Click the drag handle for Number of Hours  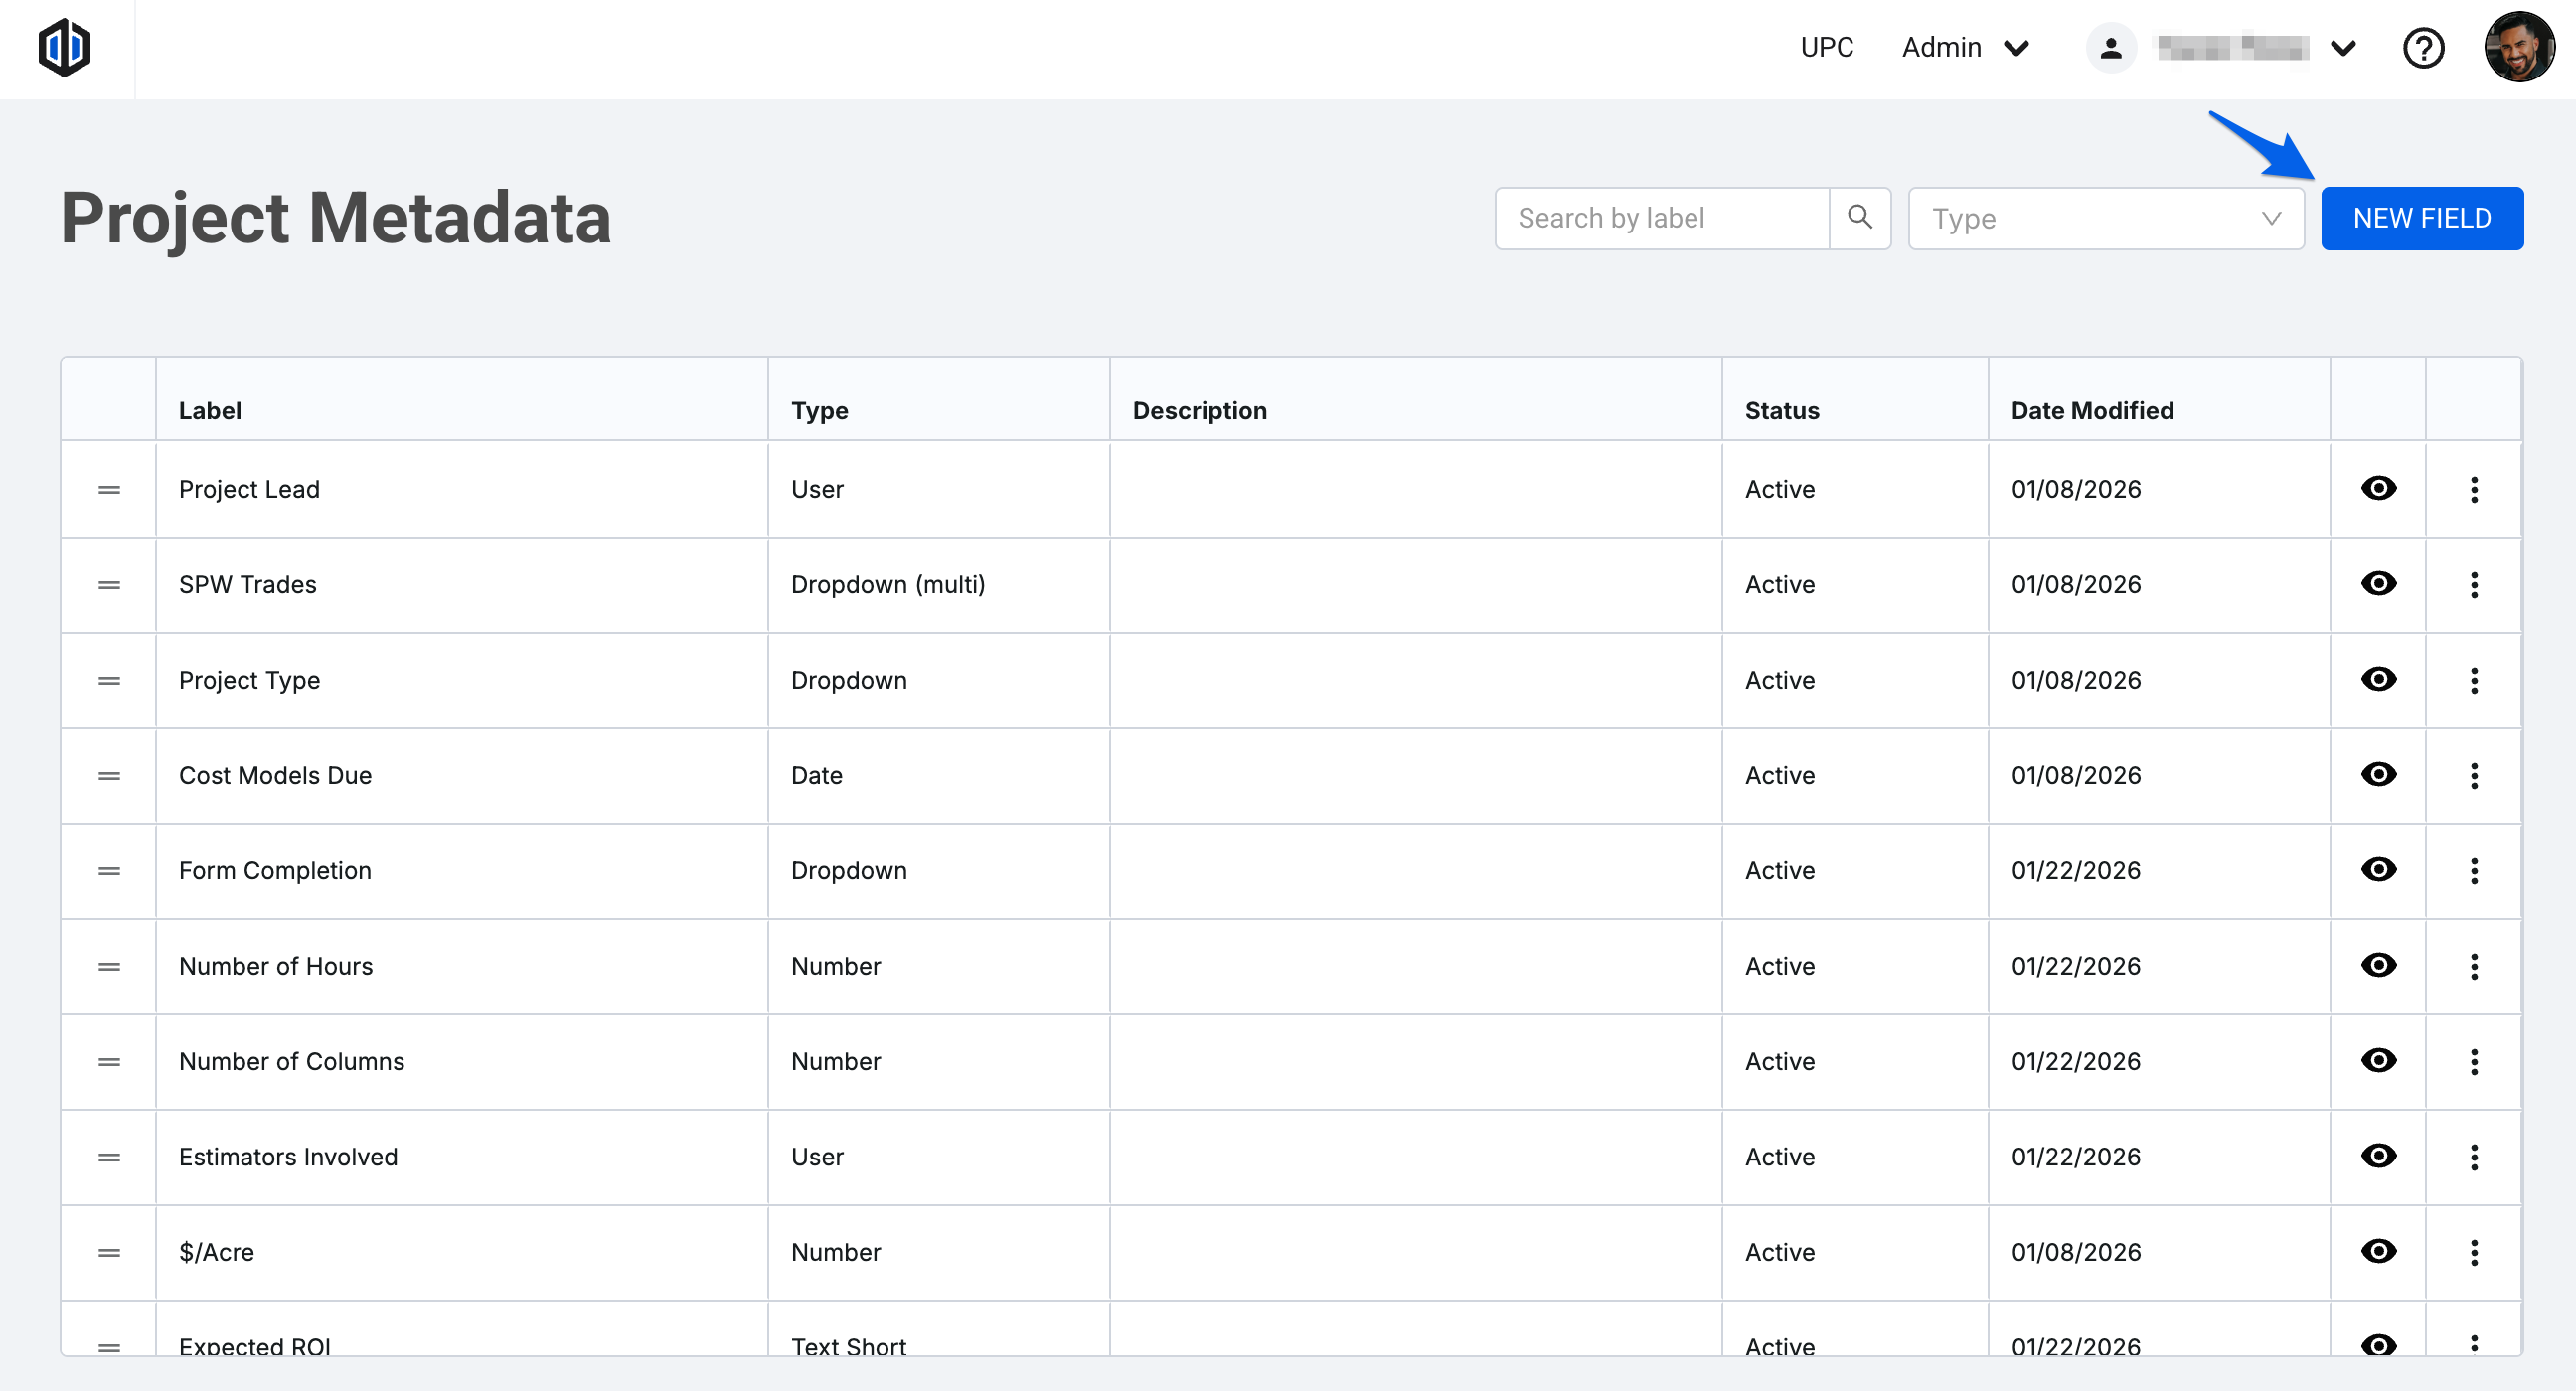[109, 966]
